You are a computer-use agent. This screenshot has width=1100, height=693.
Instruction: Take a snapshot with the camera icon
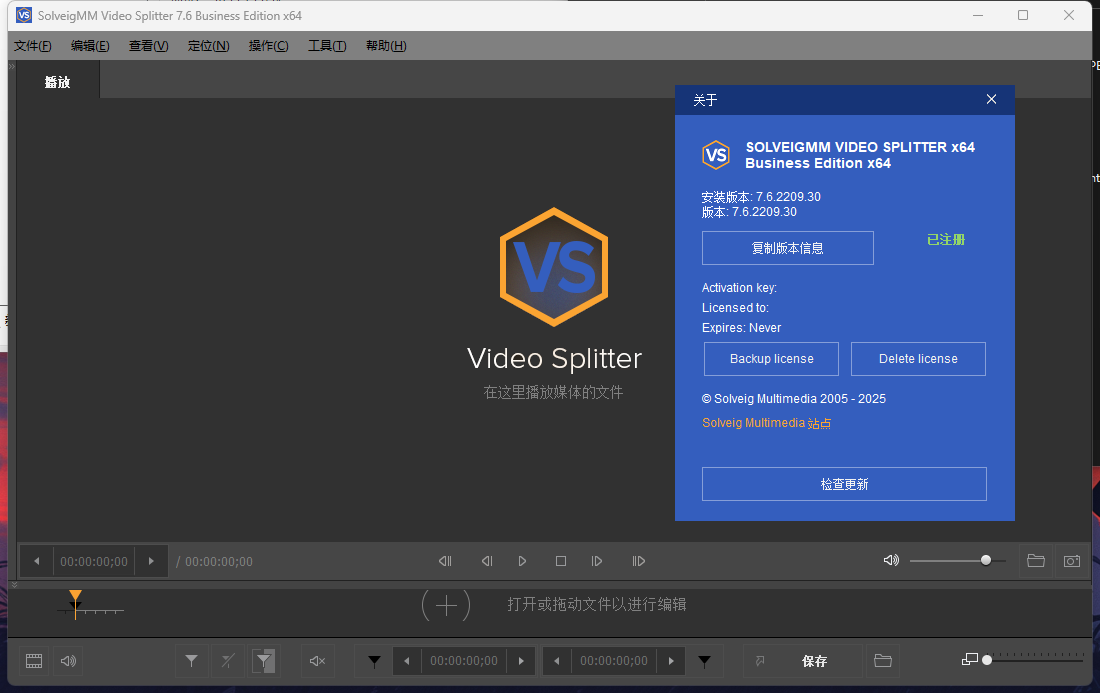pyautogui.click(x=1071, y=560)
